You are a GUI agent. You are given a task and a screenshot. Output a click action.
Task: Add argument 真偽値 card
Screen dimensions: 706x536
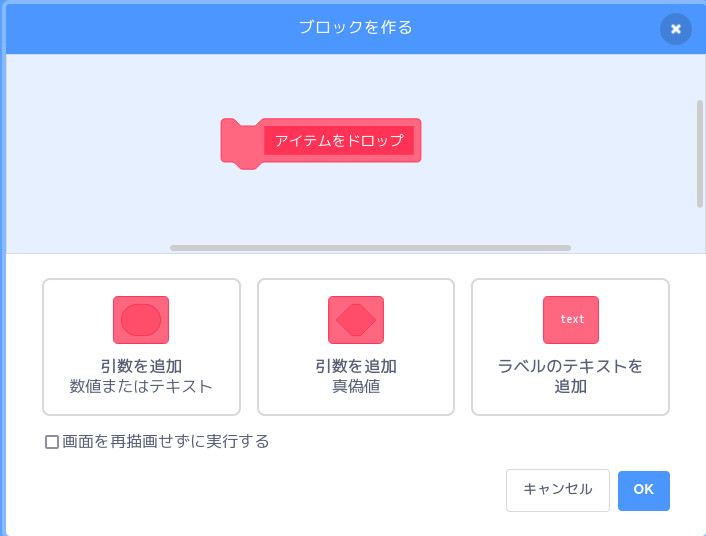tap(356, 347)
